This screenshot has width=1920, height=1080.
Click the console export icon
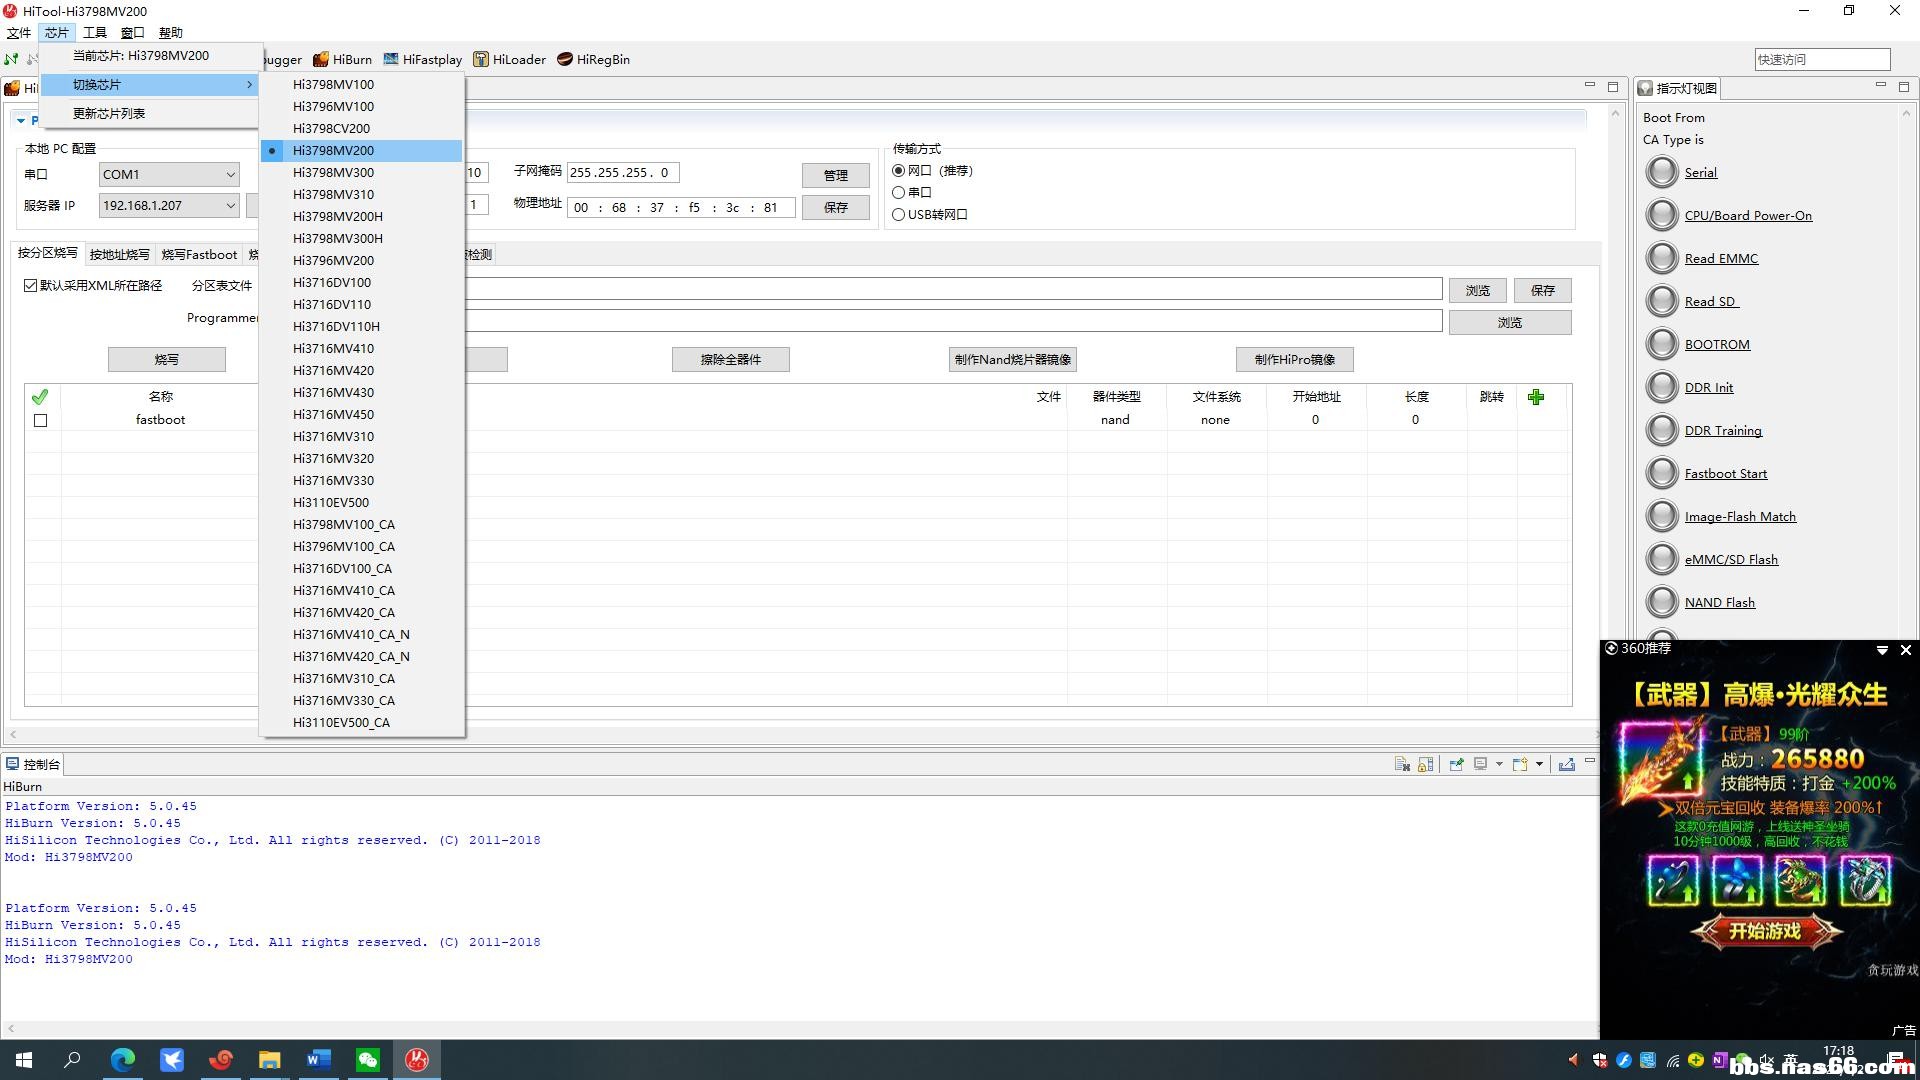point(1566,764)
